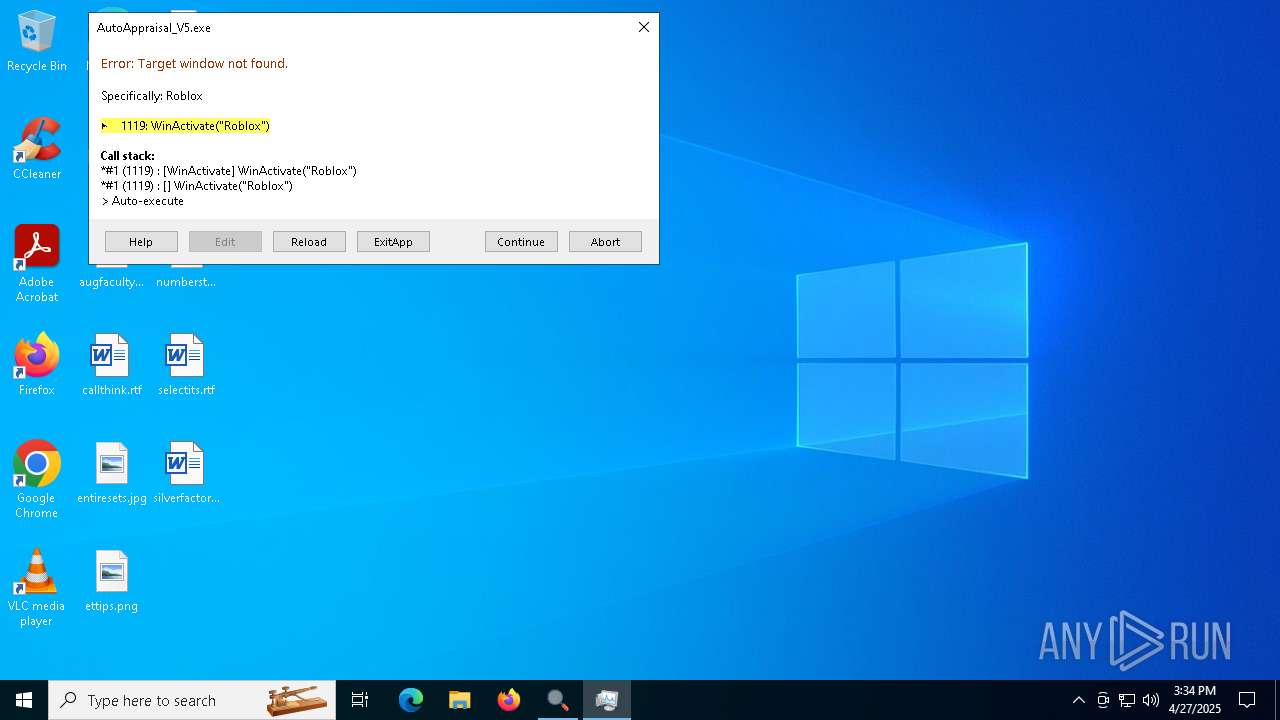Open Google Chrome desktop shortcut

(37, 480)
